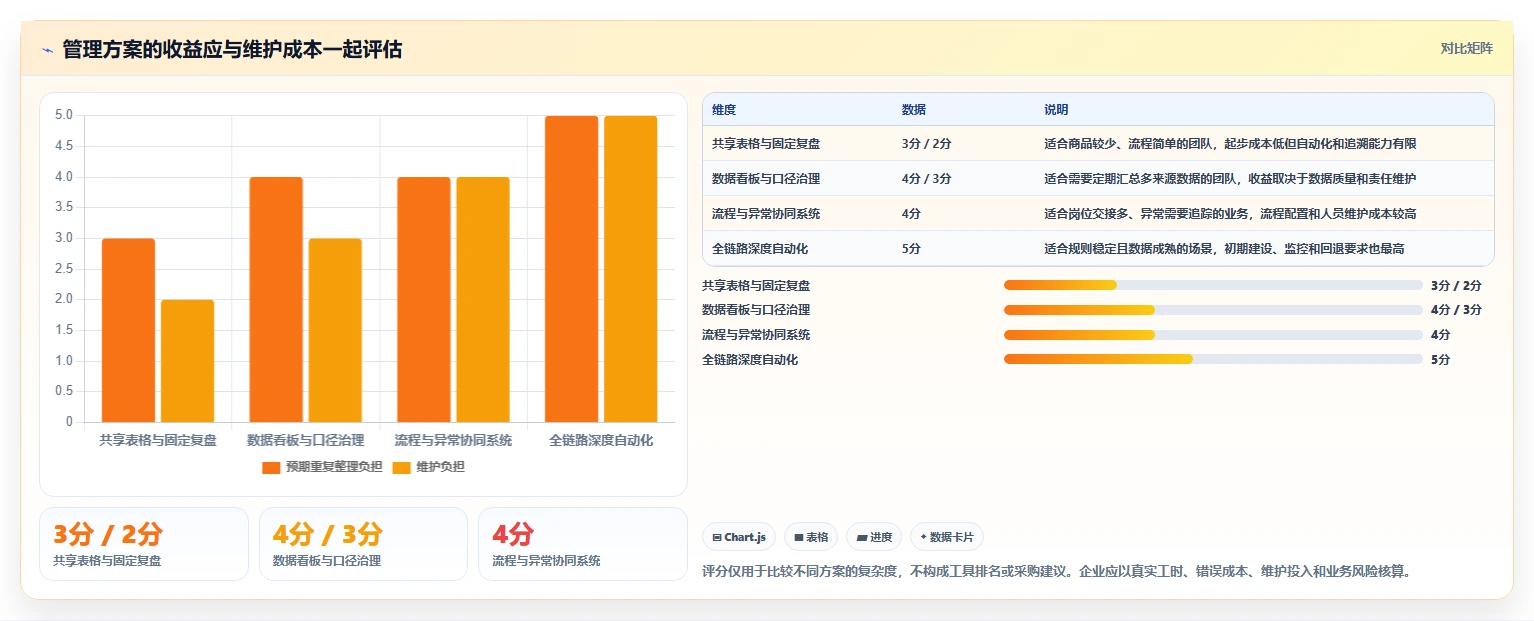The image size is (1534, 621).
Task: Click the 数据 table column header
Action: (x=914, y=110)
